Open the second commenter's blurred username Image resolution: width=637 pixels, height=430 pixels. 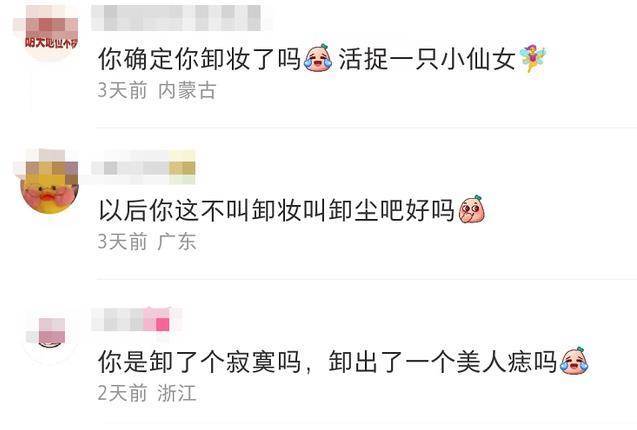(x=143, y=168)
